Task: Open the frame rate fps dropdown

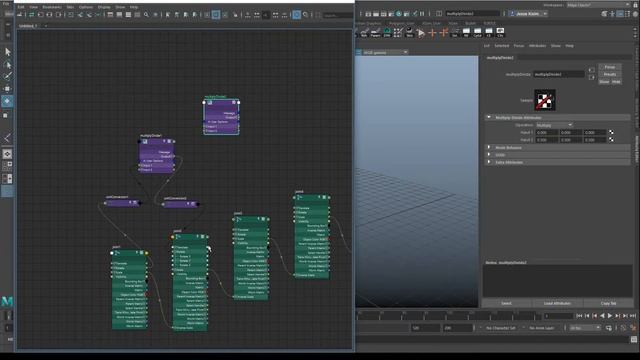Action: coord(585,328)
